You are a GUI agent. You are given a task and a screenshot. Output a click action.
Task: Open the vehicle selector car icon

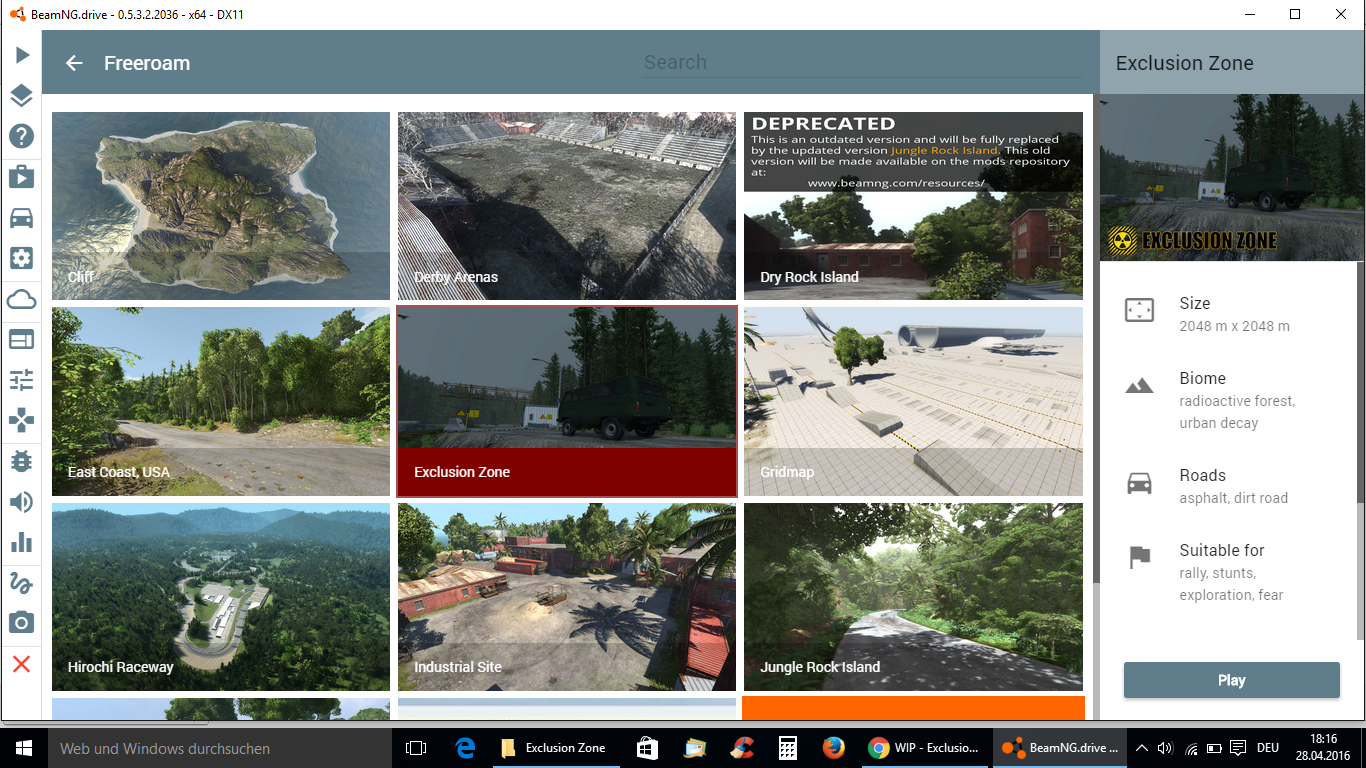[x=22, y=218]
